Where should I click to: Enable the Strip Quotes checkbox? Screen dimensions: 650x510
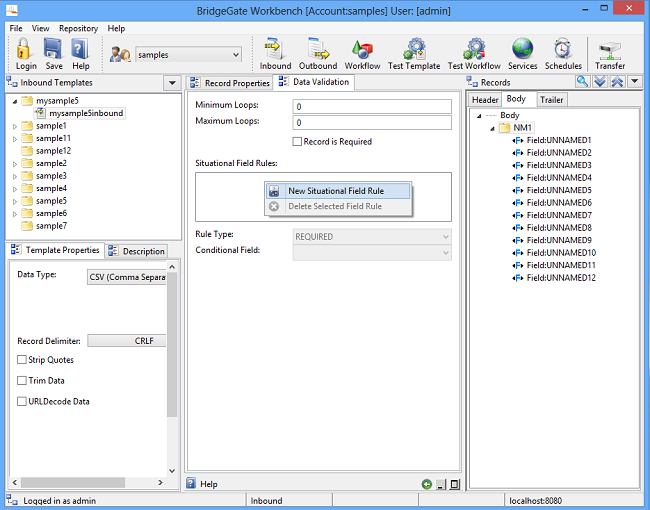[22, 359]
